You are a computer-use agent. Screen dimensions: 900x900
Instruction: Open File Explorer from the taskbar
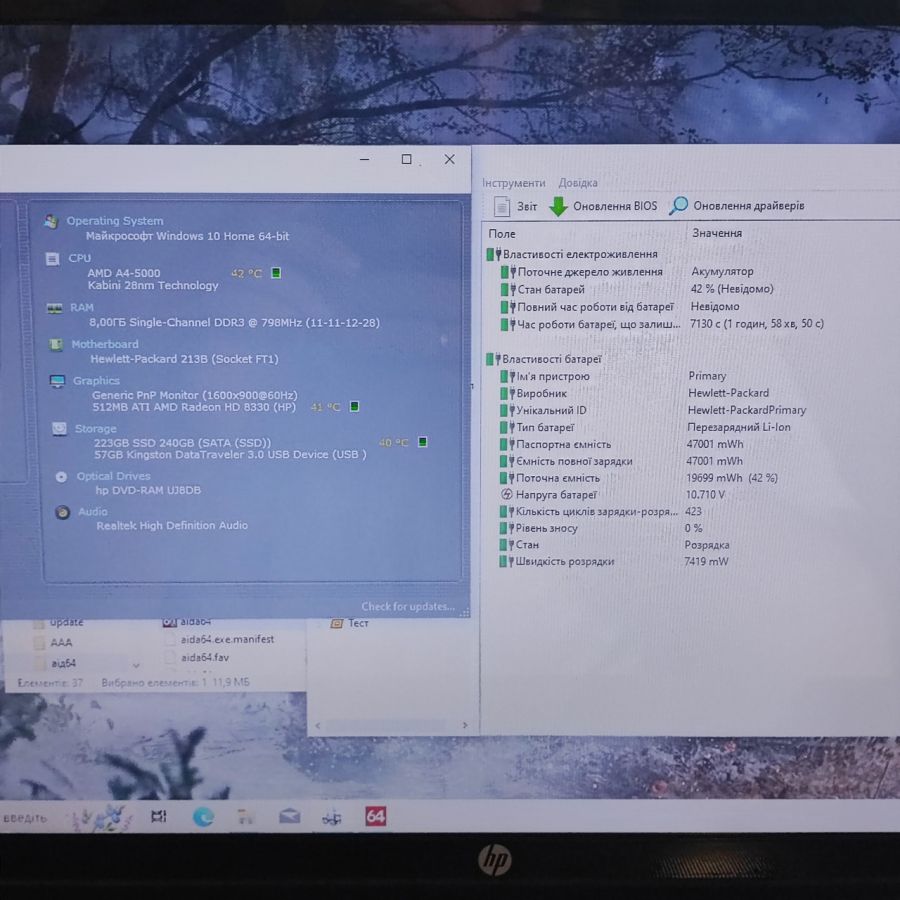click(246, 816)
